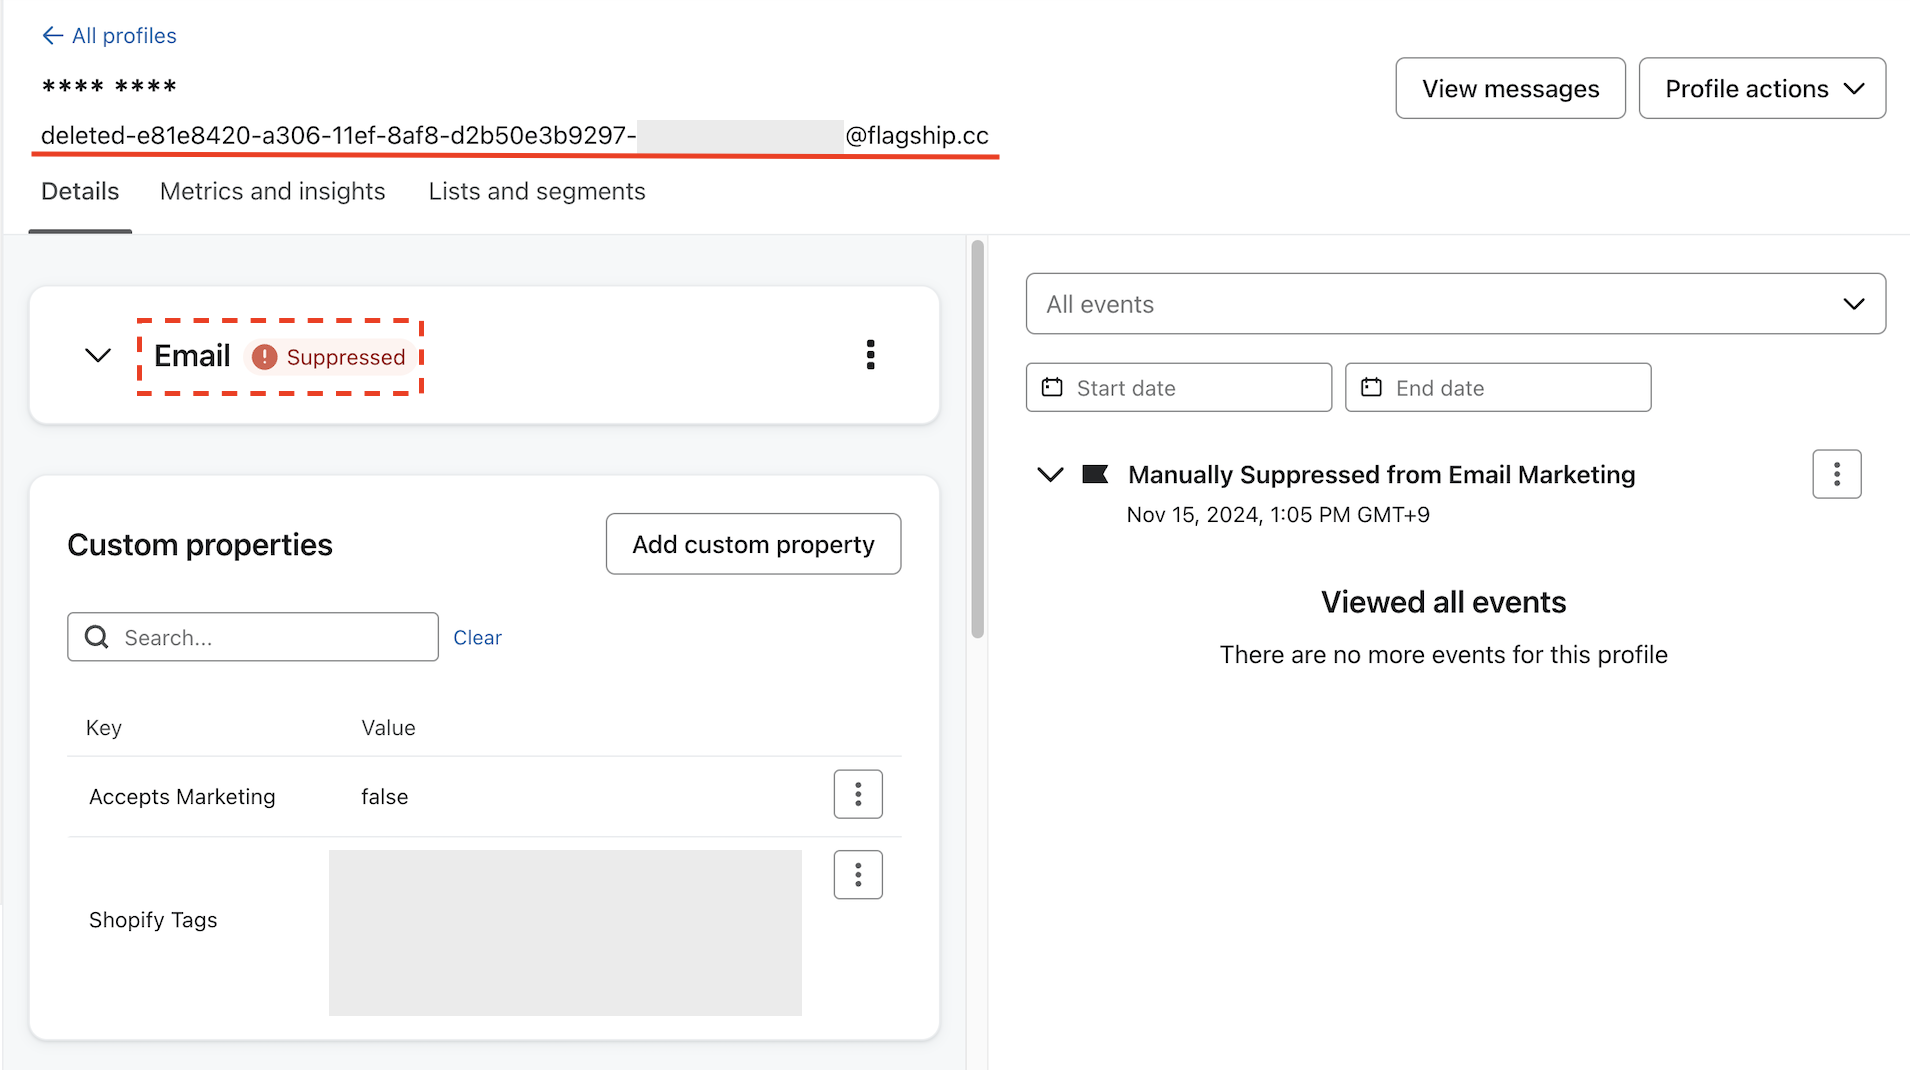1910x1070 pixels.
Task: Open the Lists and segments tab
Action: (537, 191)
